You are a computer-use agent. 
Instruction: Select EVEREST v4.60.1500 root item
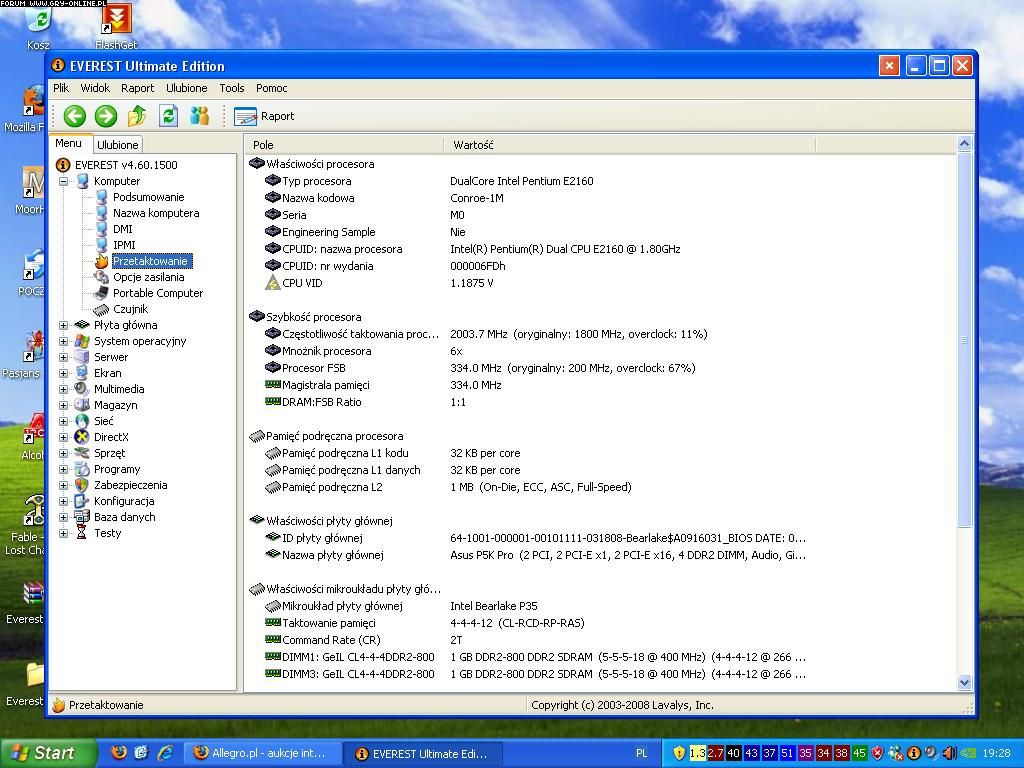(126, 165)
